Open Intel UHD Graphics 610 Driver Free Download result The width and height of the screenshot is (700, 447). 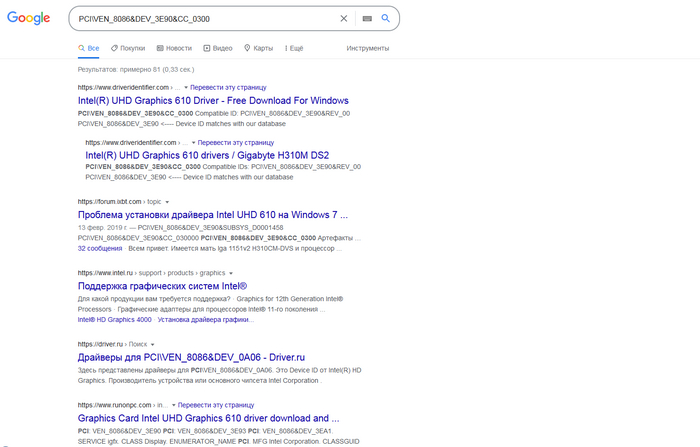213,100
